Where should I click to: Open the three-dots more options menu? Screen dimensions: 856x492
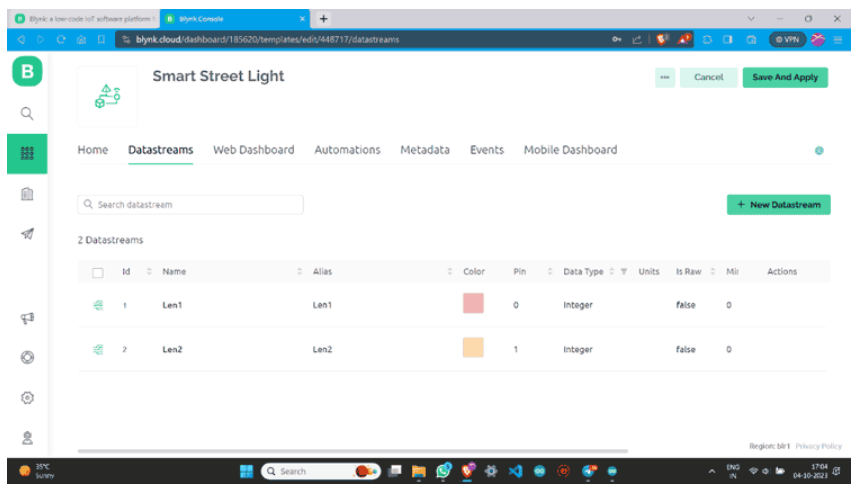click(x=664, y=78)
